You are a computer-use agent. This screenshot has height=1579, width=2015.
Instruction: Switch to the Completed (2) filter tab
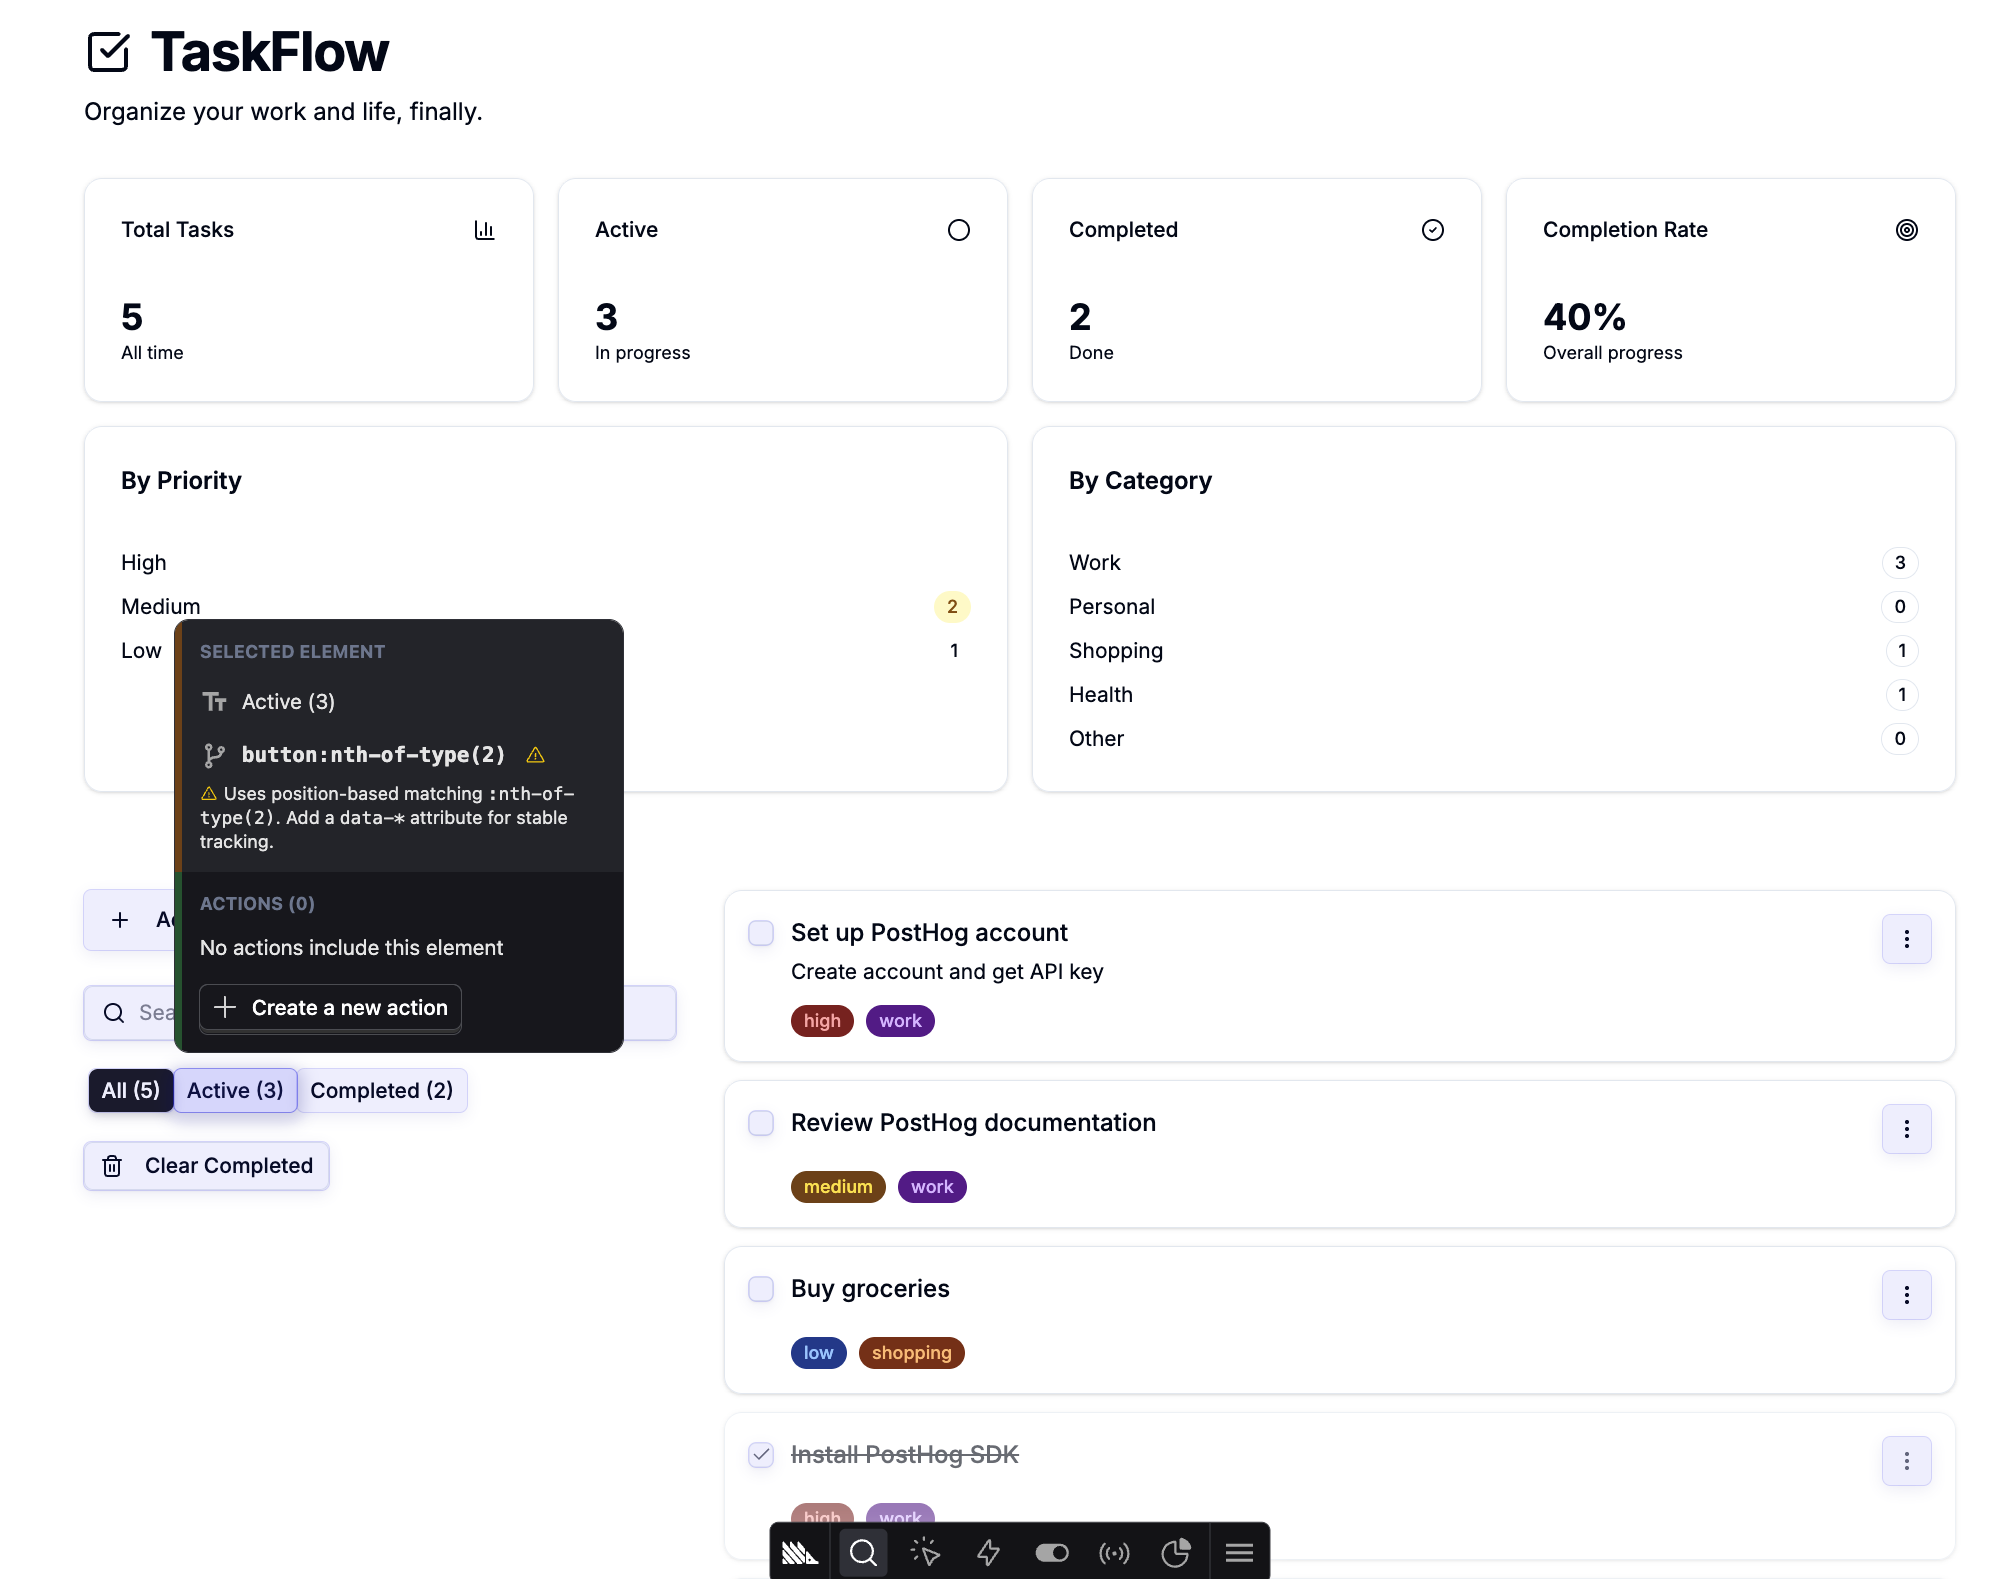tap(382, 1090)
